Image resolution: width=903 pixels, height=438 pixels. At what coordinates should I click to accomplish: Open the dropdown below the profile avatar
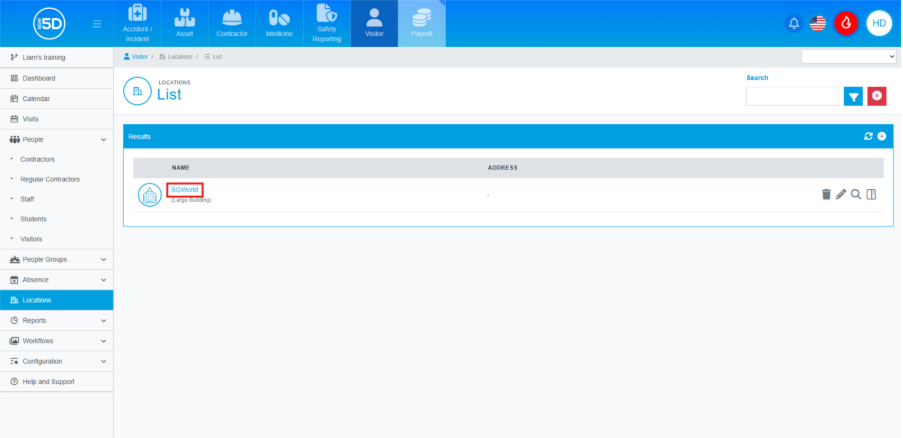849,57
